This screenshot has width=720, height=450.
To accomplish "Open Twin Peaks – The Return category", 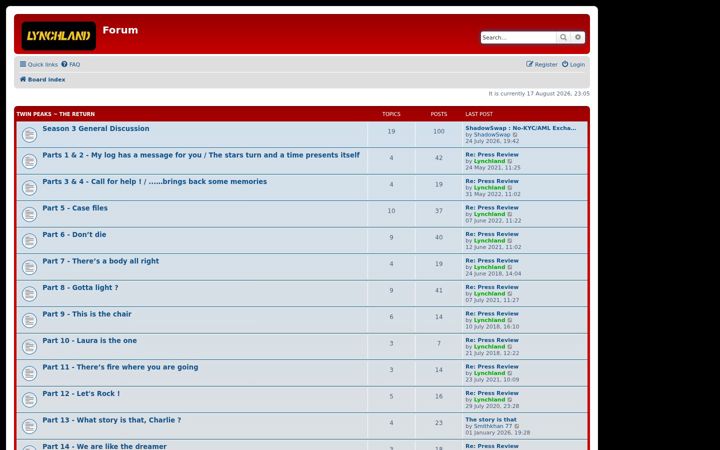I will [x=56, y=114].
